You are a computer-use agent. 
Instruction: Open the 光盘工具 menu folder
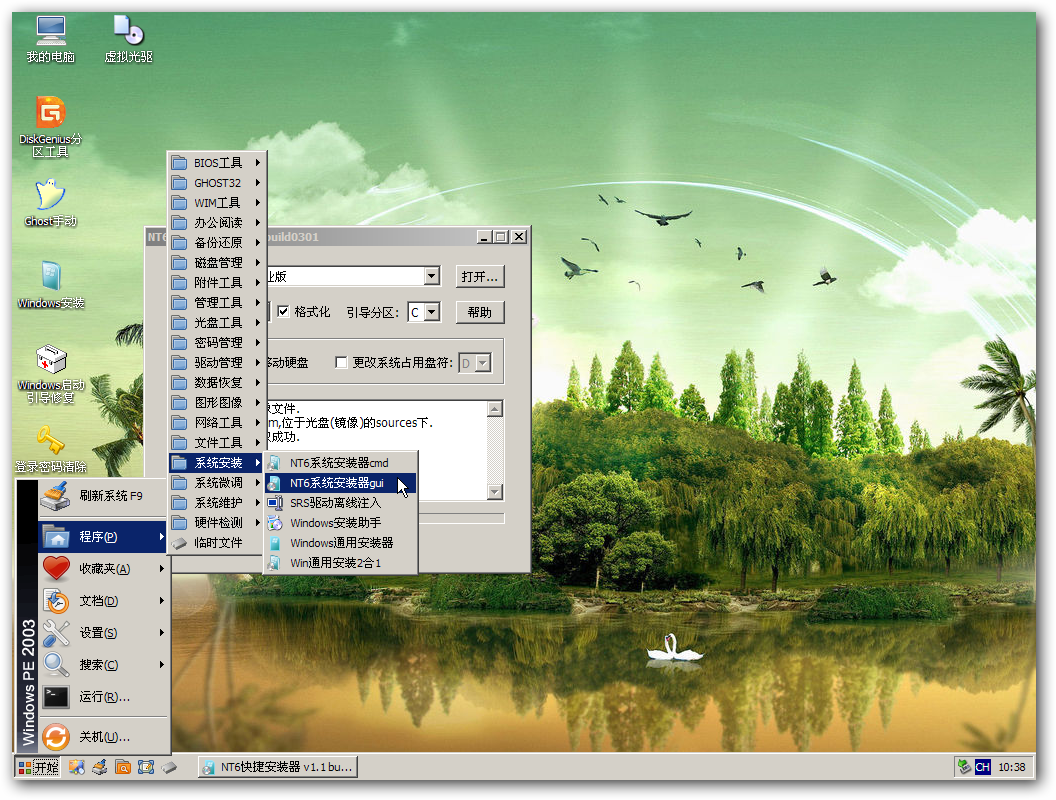pyautogui.click(x=216, y=323)
